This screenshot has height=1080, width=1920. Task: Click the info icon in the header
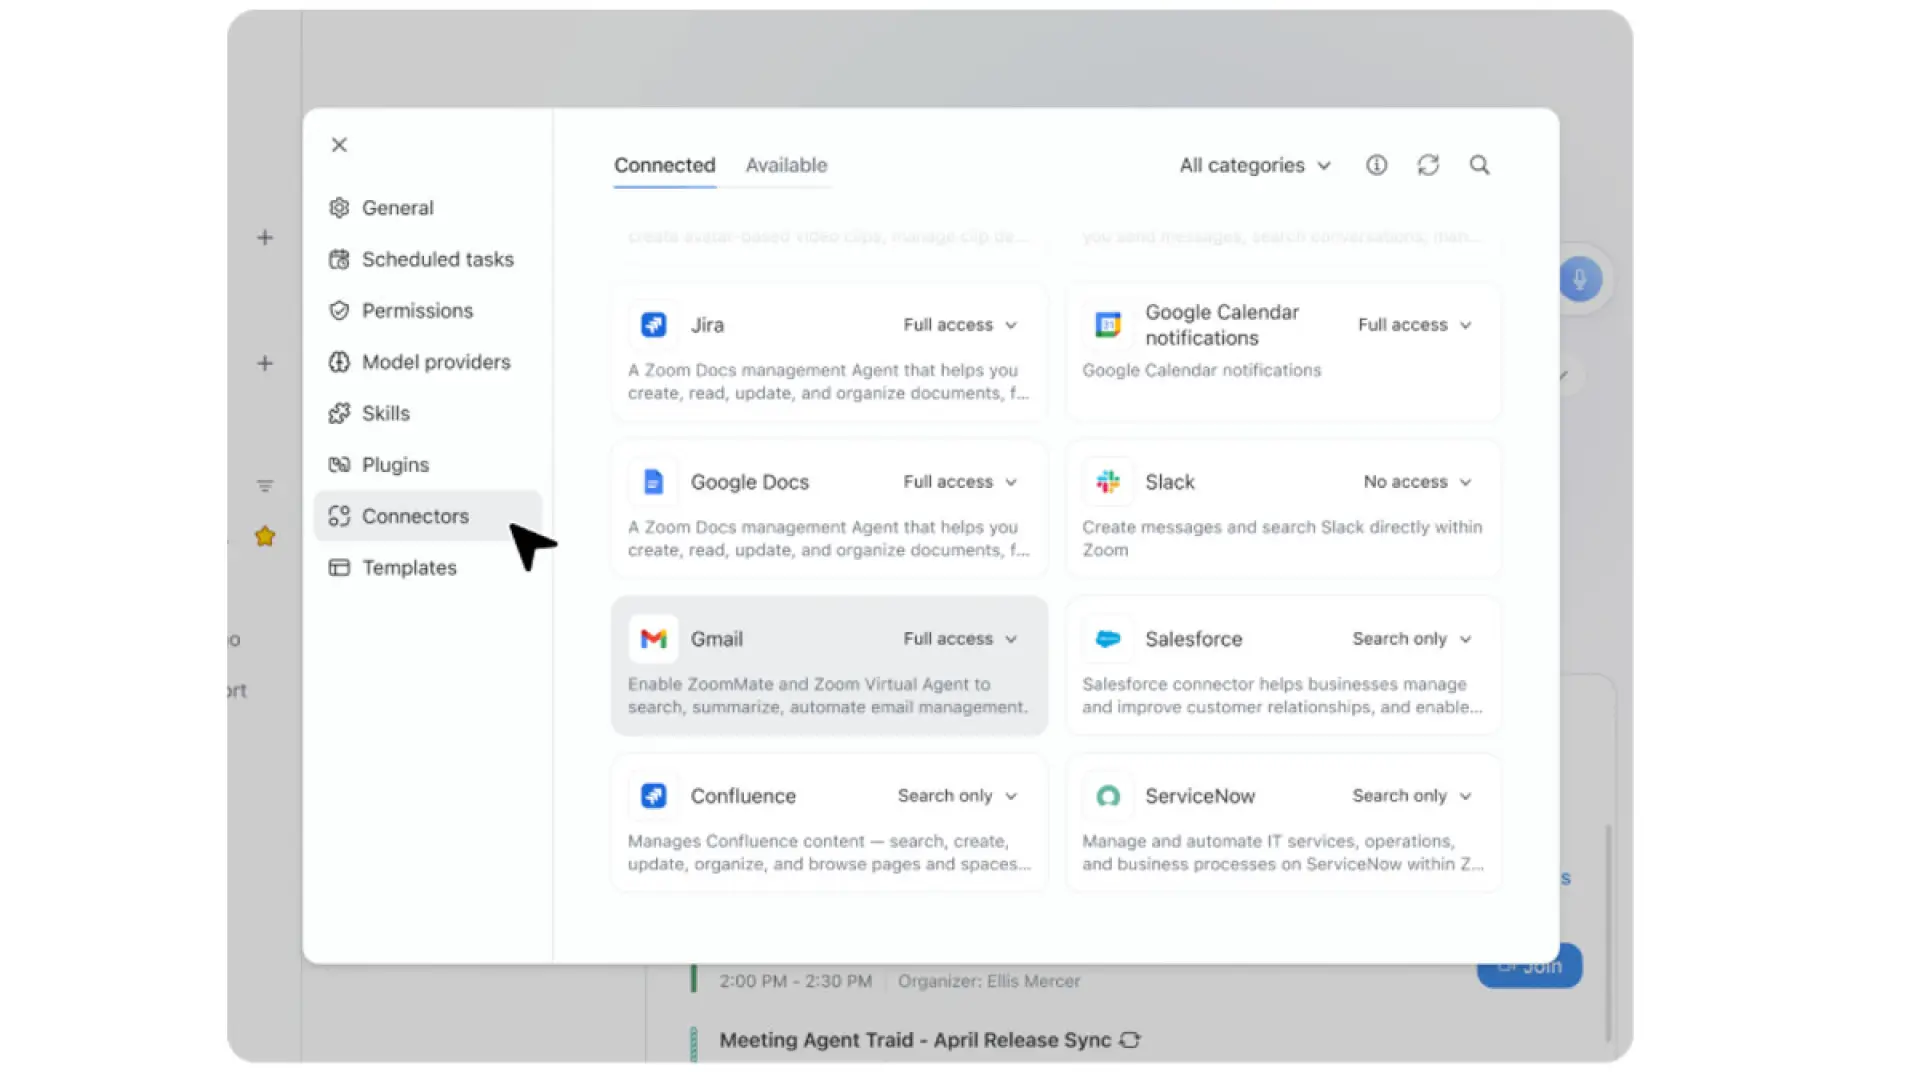1377,165
